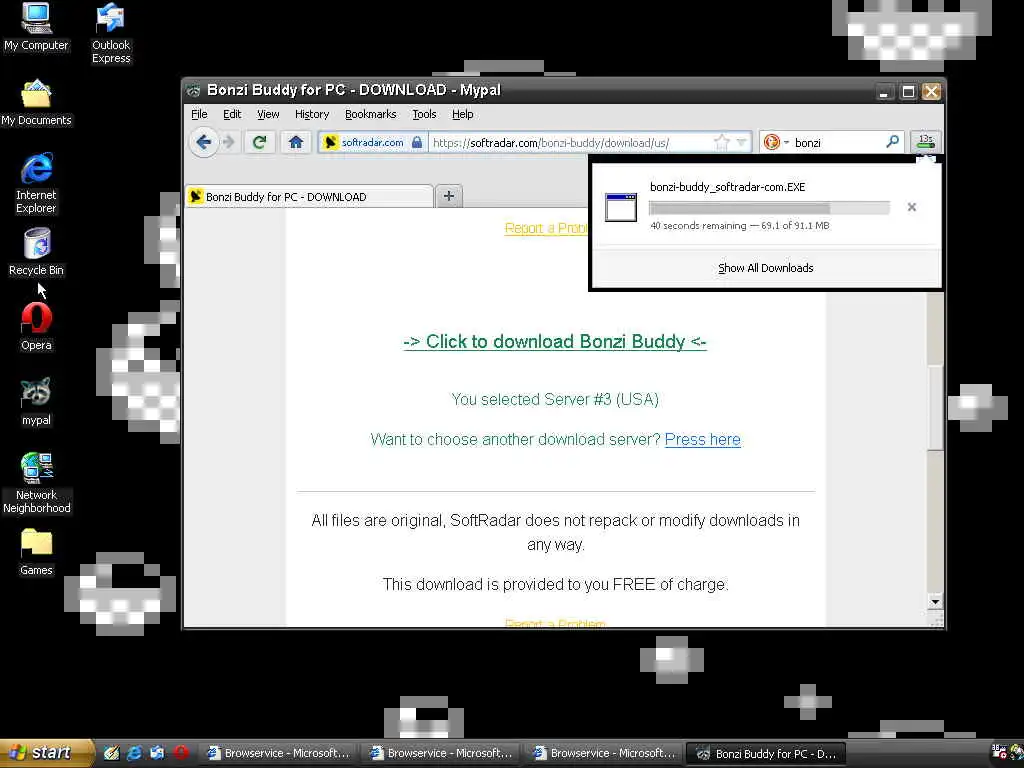Launch Internet Explorer from quick launch
The width and height of the screenshot is (1024, 768).
click(x=135, y=753)
